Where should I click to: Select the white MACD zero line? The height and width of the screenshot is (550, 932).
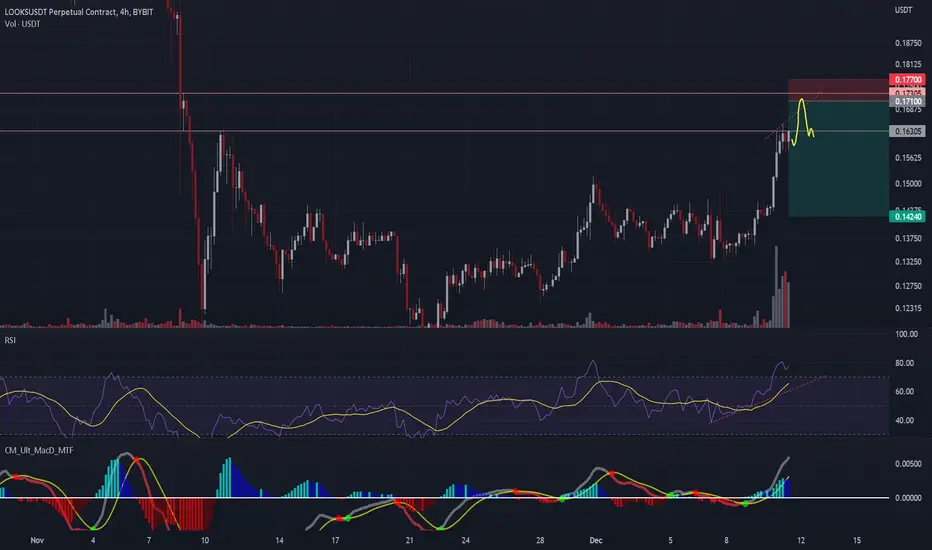point(445,498)
